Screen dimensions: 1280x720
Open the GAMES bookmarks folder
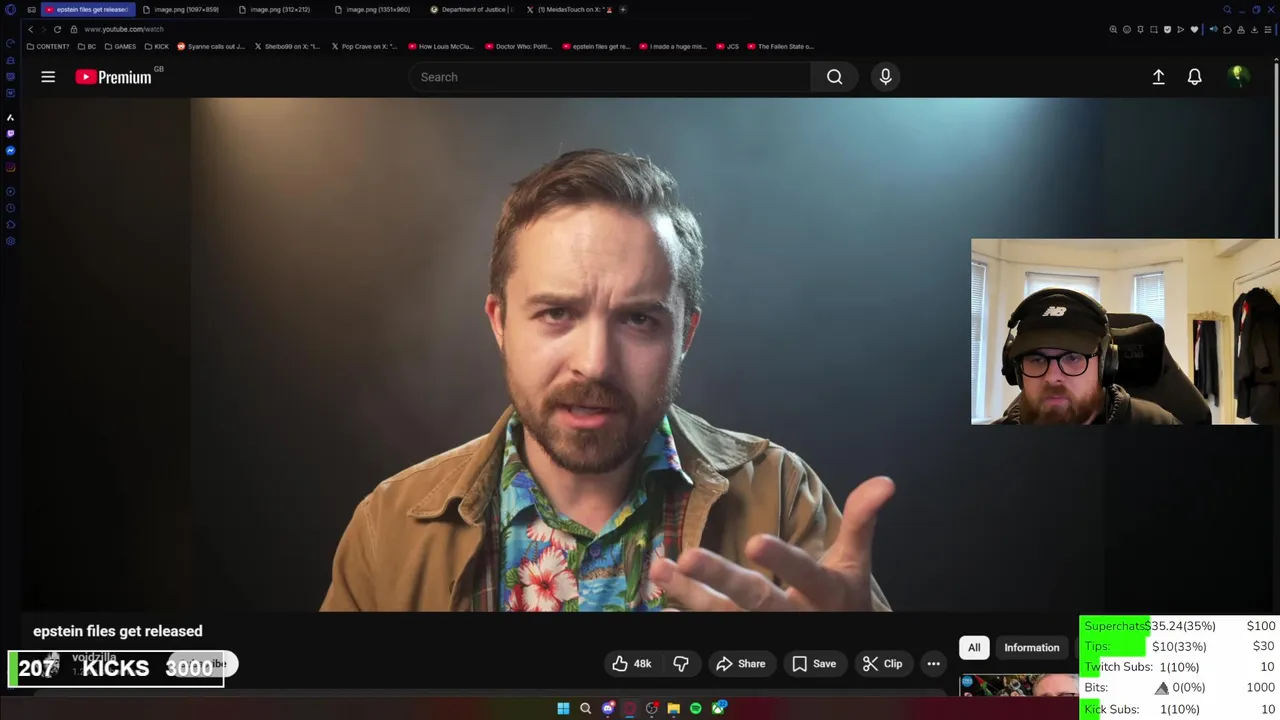click(x=120, y=46)
